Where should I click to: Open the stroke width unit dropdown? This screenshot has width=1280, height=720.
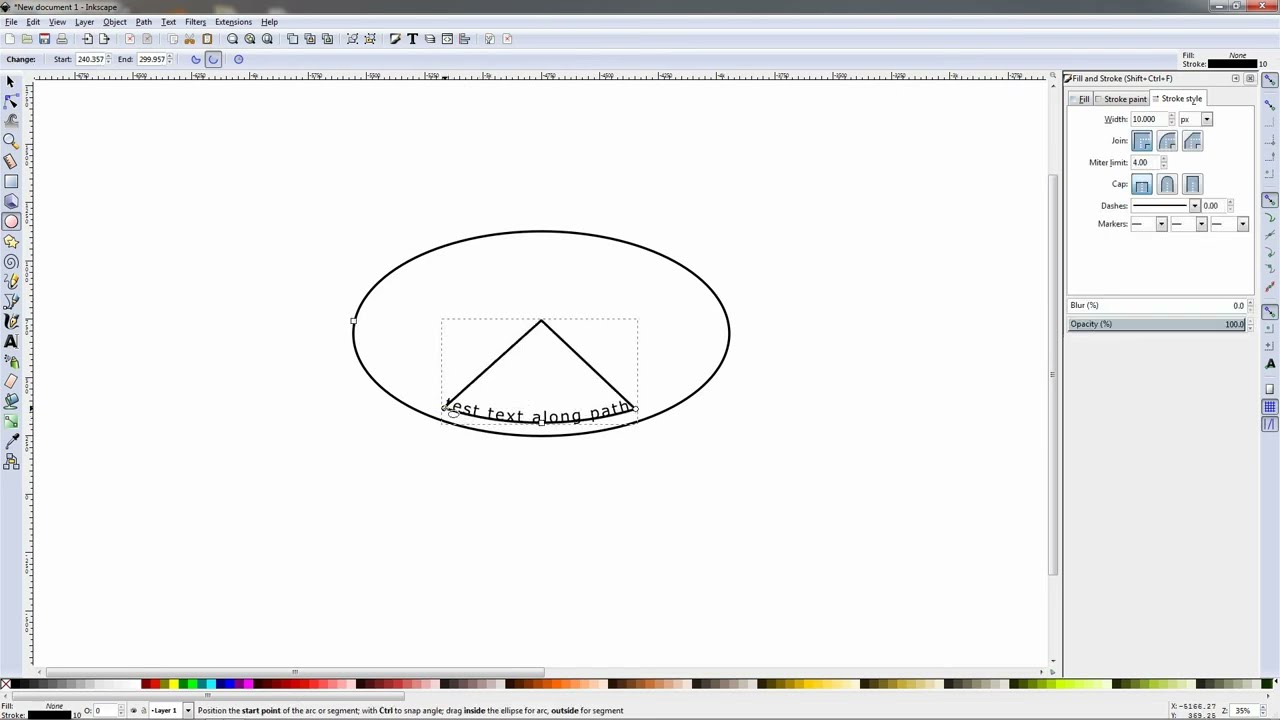1206,119
